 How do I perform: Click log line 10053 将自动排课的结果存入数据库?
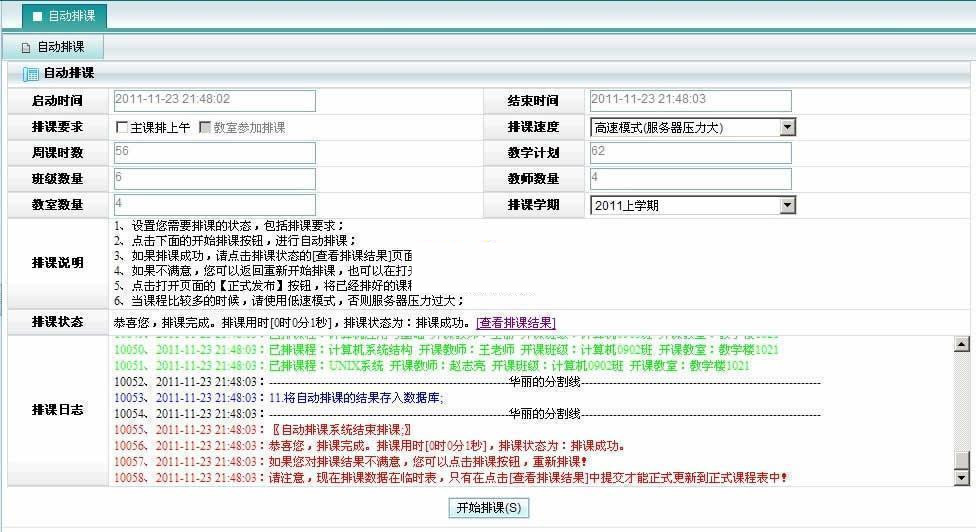click(x=279, y=398)
